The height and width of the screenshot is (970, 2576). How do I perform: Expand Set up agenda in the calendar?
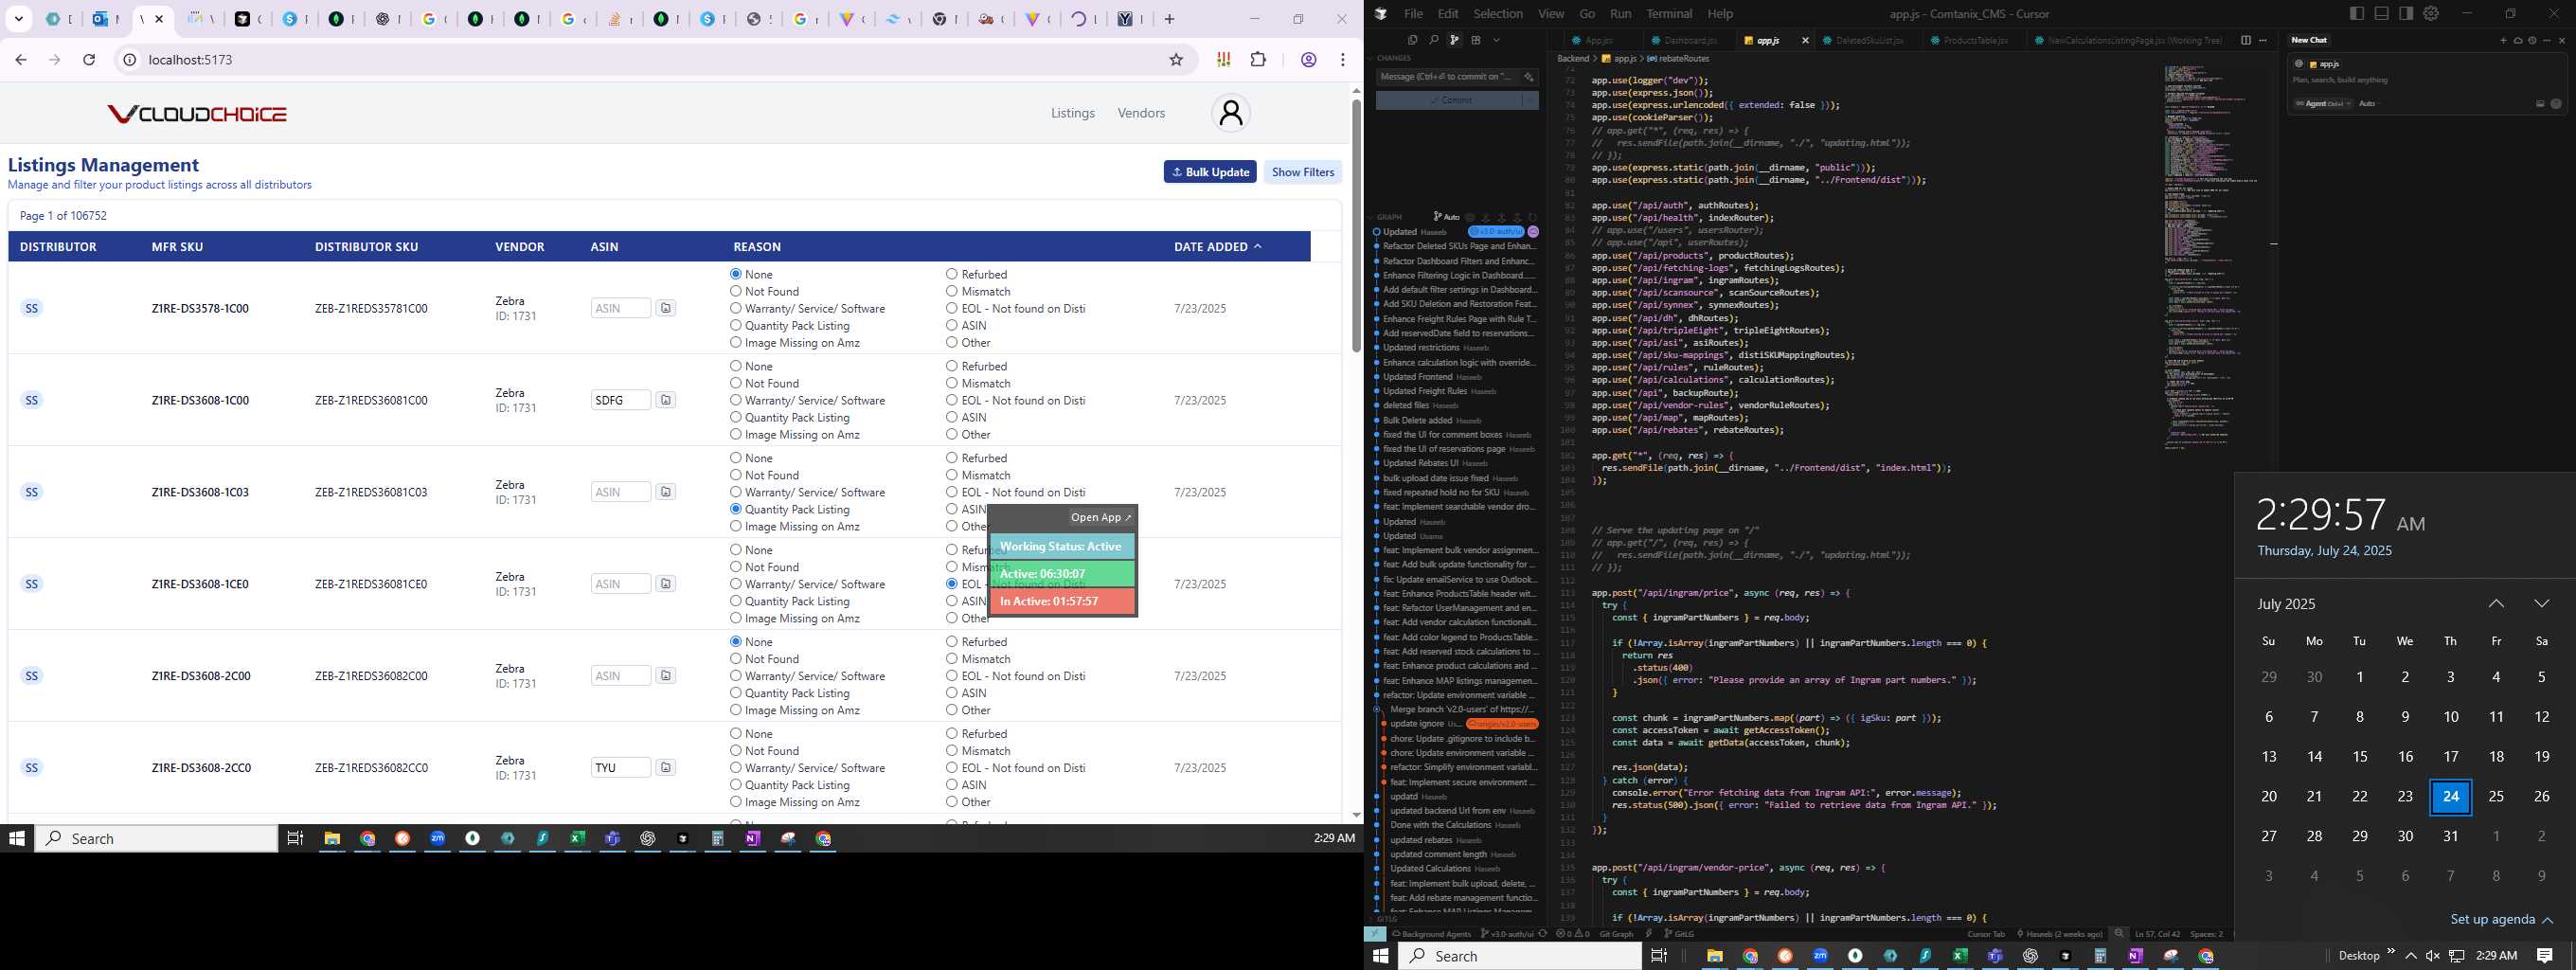click(2501, 920)
